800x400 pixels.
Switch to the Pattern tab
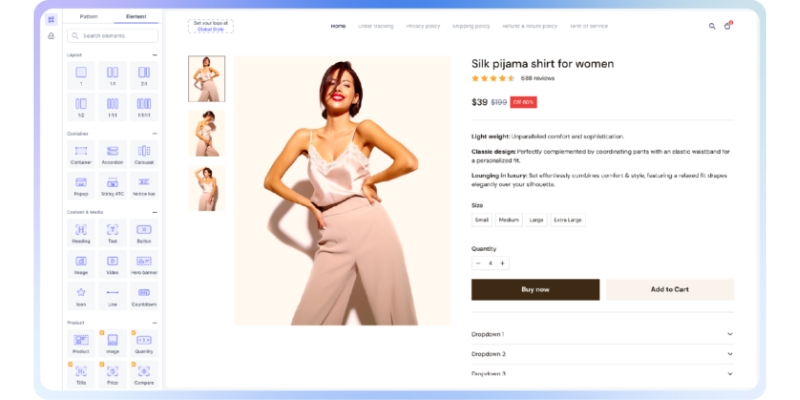tap(89, 16)
